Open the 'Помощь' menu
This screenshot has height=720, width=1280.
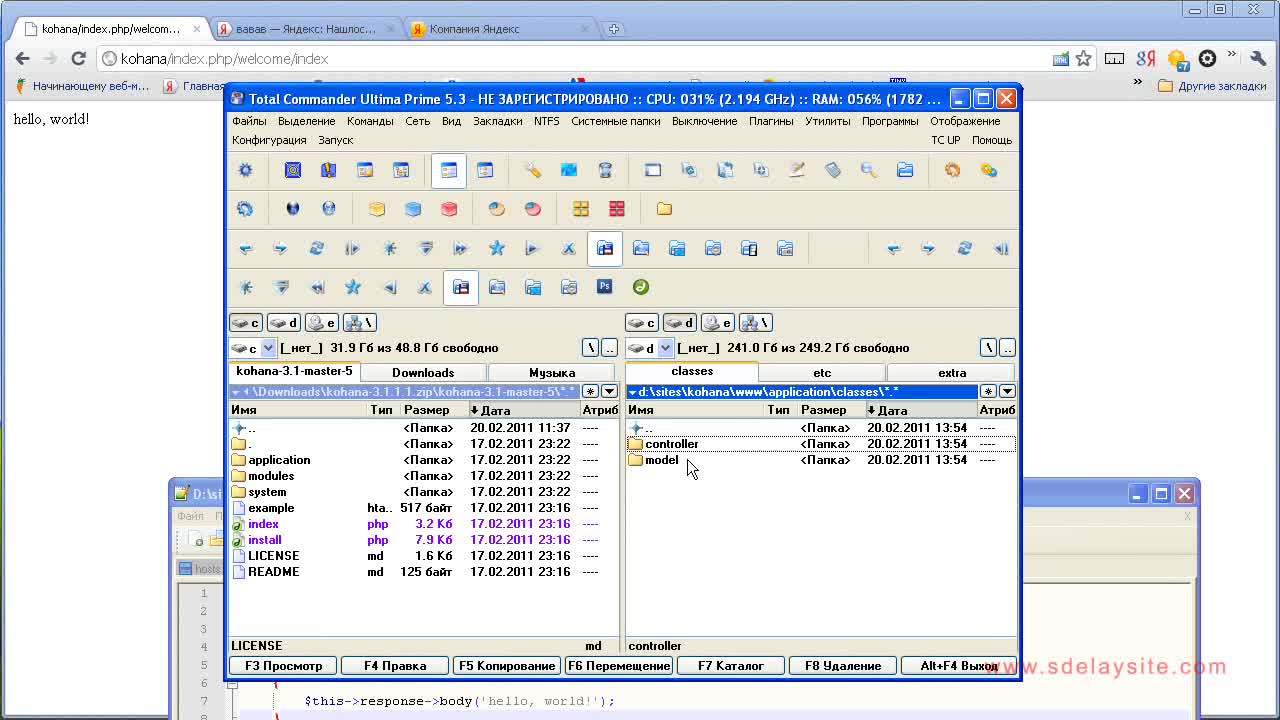click(992, 140)
